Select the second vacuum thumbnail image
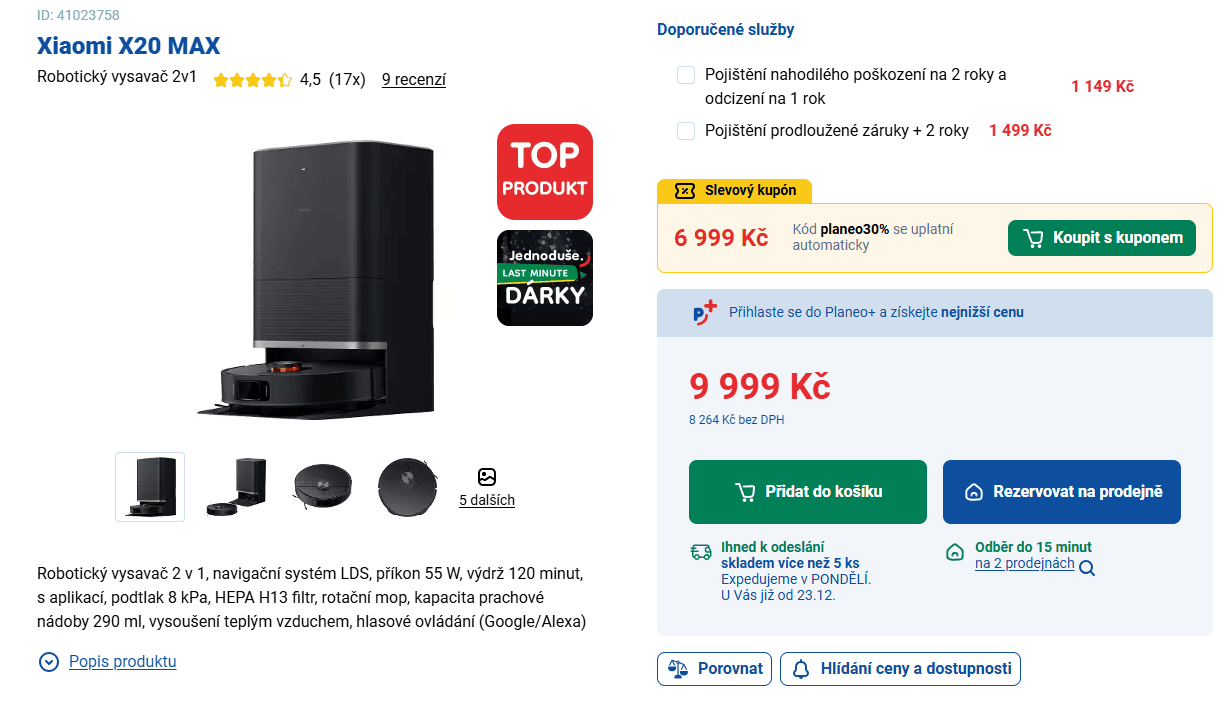 click(x=237, y=487)
